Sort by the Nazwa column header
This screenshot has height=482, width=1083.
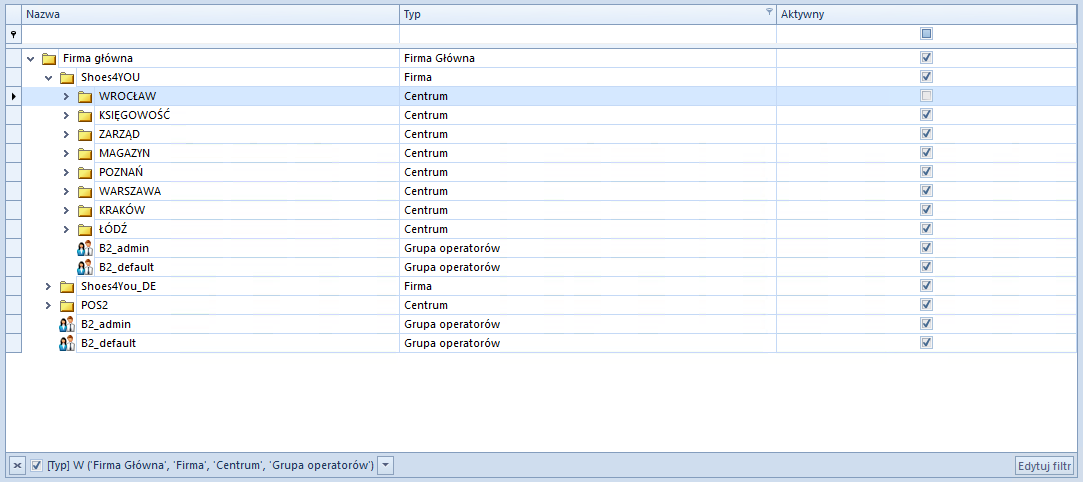[211, 14]
